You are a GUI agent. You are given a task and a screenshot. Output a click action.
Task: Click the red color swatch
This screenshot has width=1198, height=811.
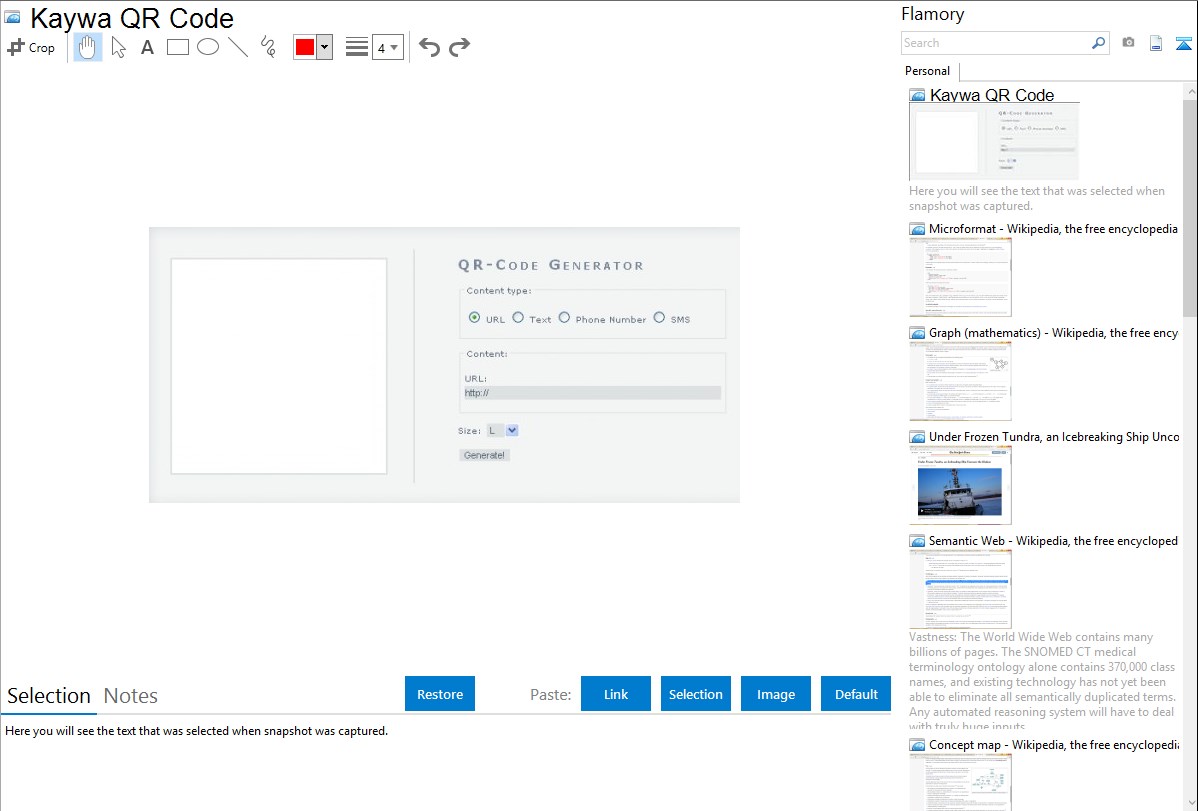point(305,47)
